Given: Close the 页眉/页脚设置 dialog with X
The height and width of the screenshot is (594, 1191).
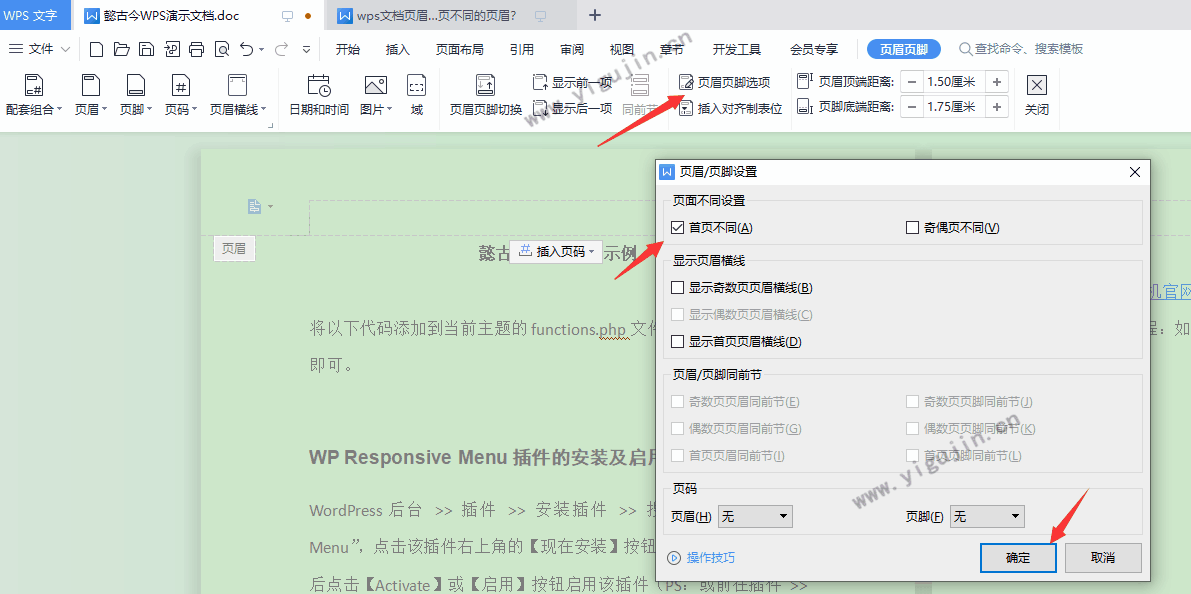Looking at the screenshot, I should (x=1135, y=172).
